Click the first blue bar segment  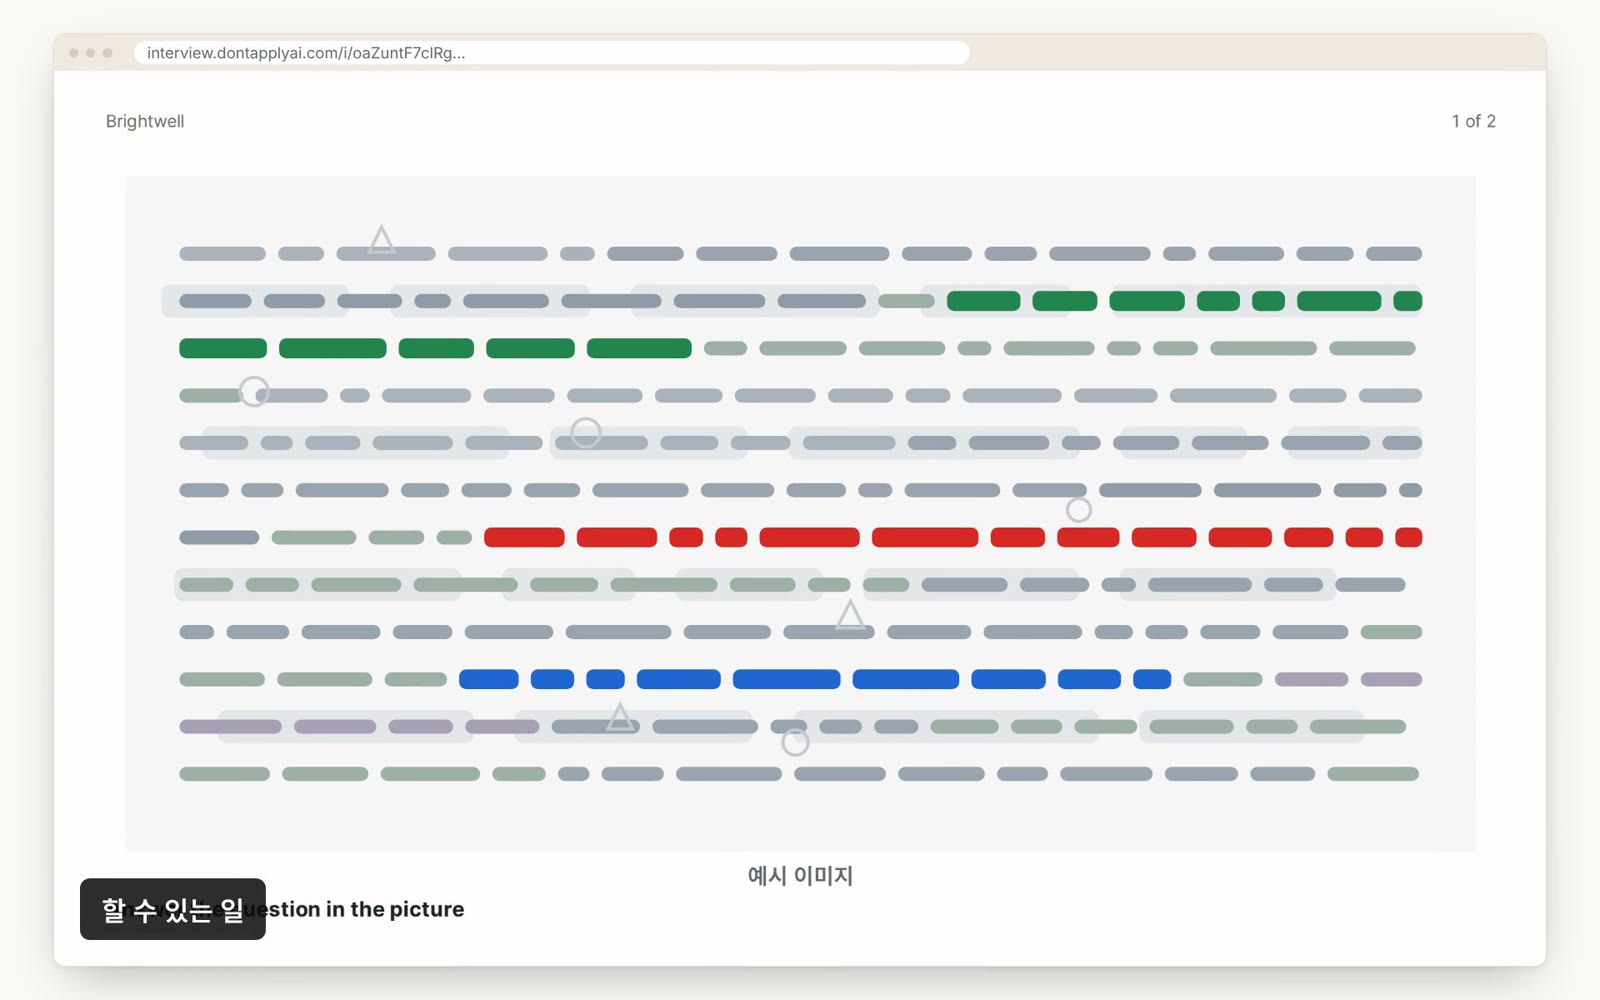coord(489,679)
